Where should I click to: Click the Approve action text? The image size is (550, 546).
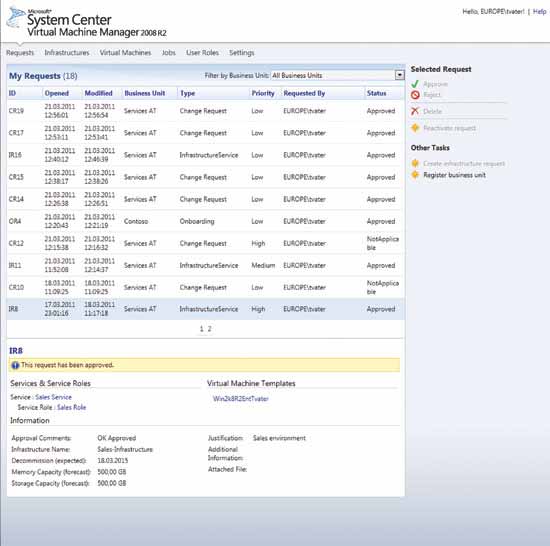point(435,84)
